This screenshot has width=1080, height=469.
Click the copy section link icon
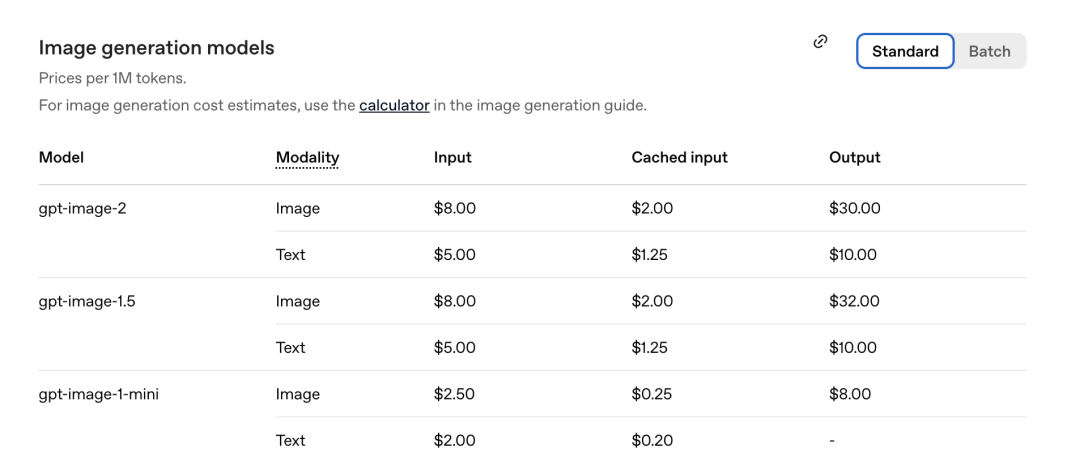(820, 42)
